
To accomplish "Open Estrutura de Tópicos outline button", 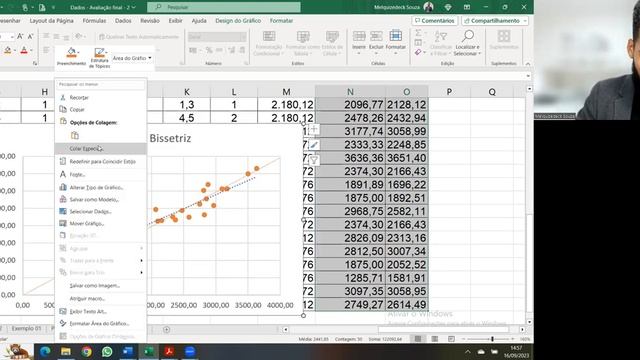I will [x=100, y=58].
